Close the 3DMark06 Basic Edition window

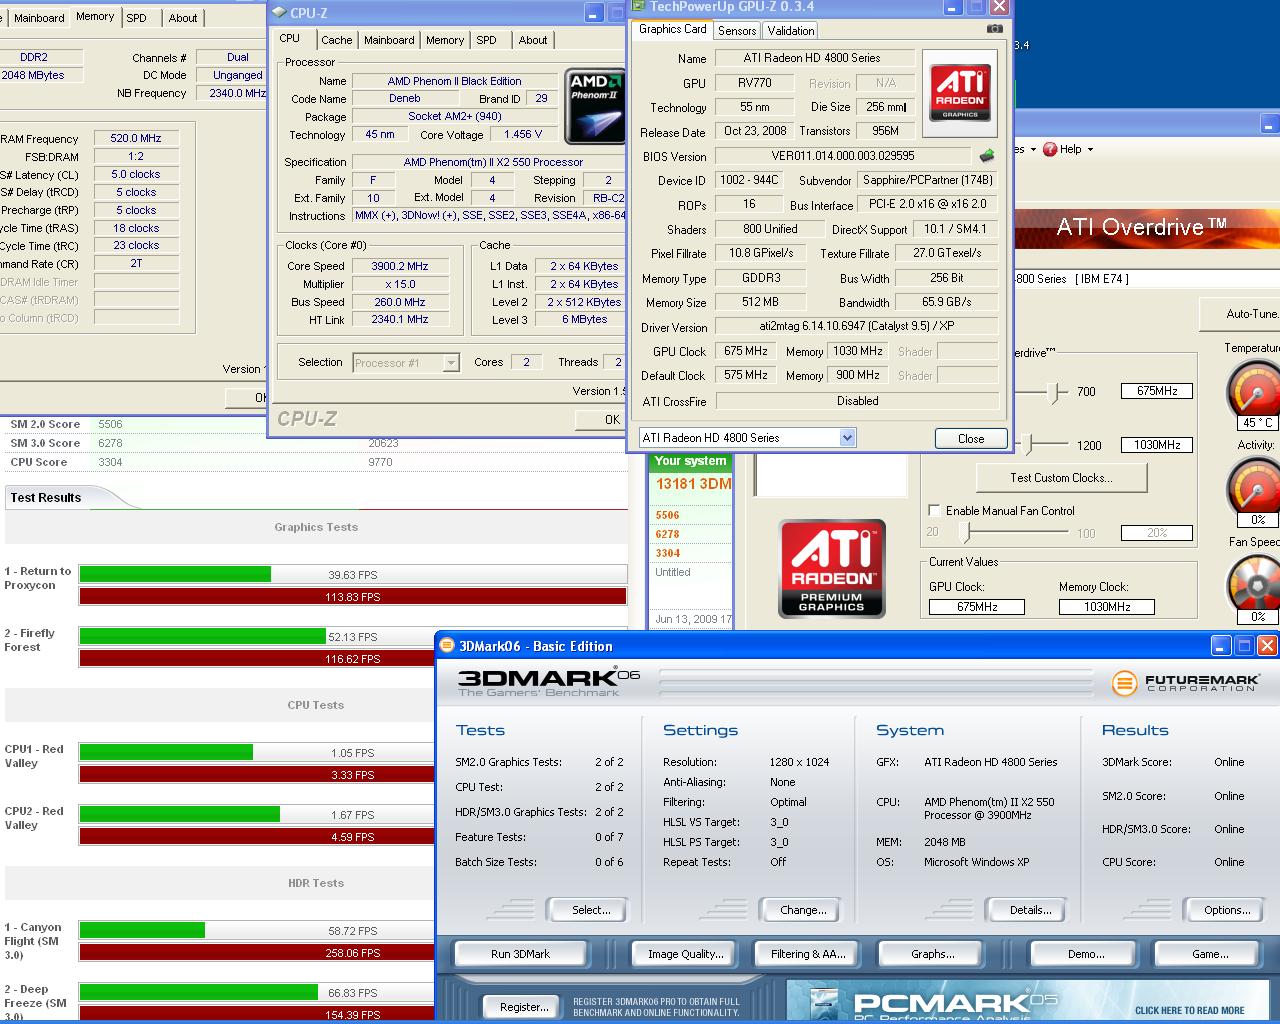(1267, 646)
